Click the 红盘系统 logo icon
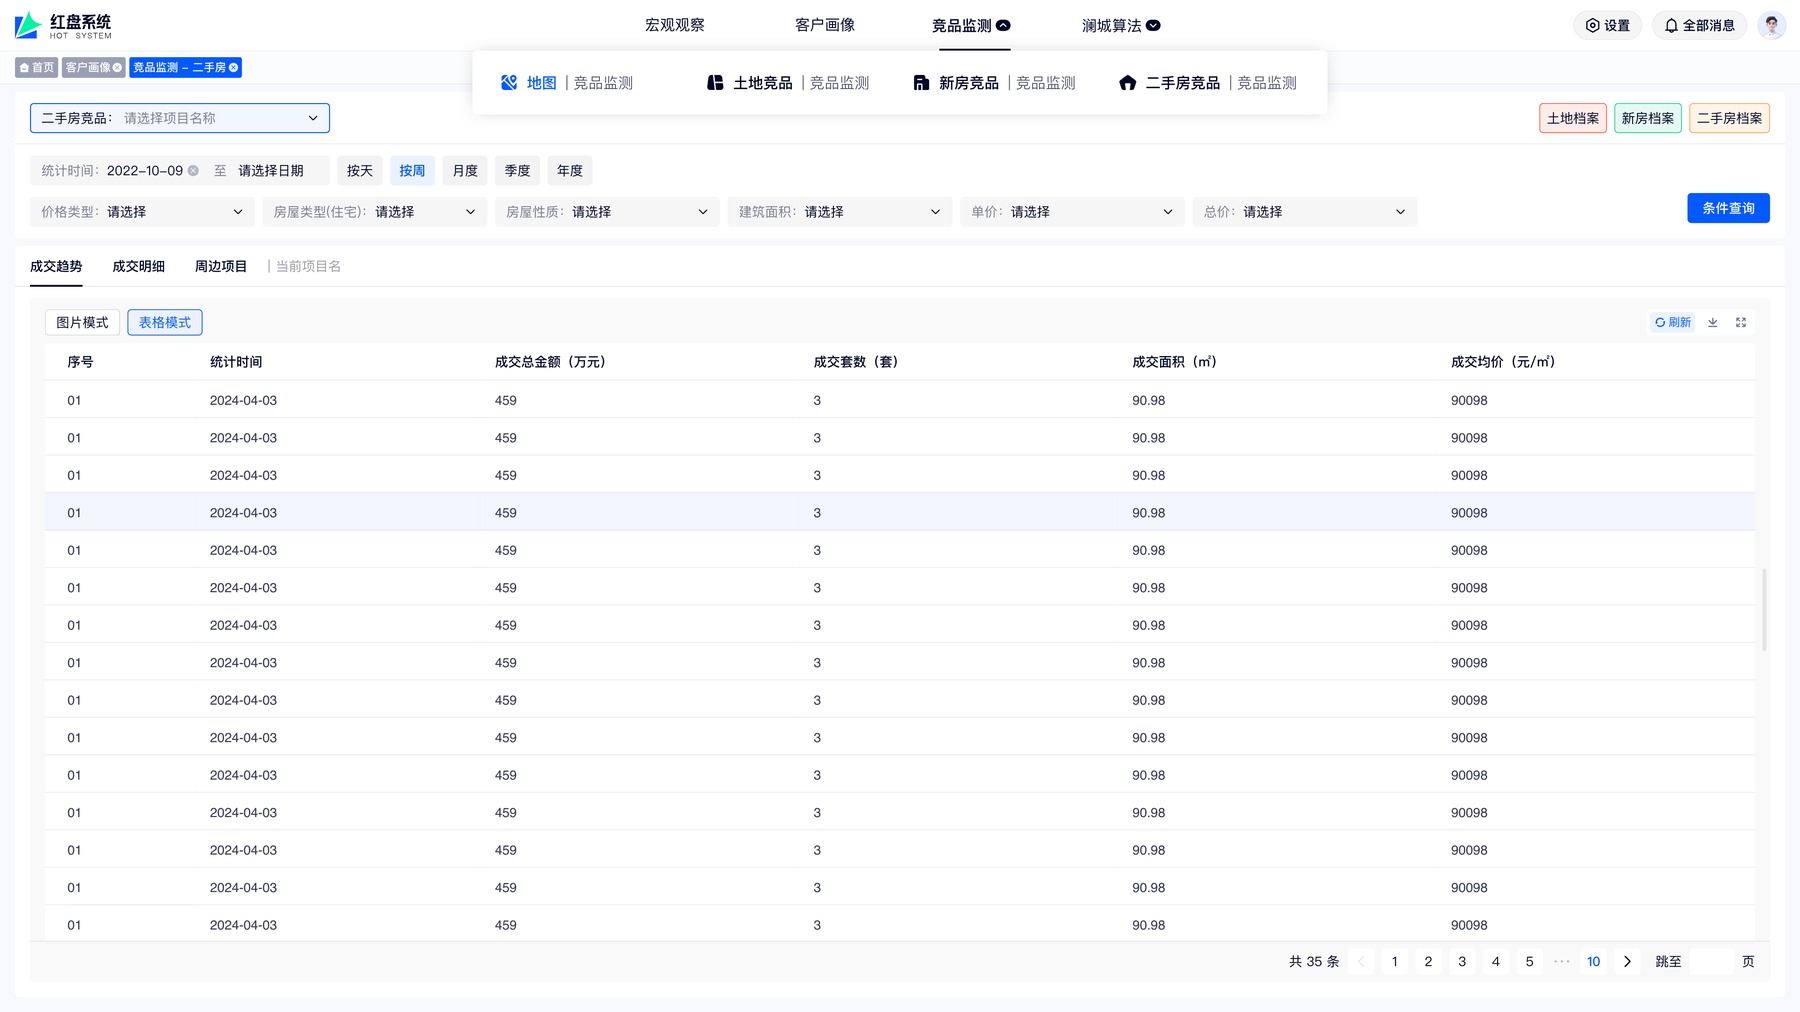The width and height of the screenshot is (1800, 1012). [x=28, y=25]
